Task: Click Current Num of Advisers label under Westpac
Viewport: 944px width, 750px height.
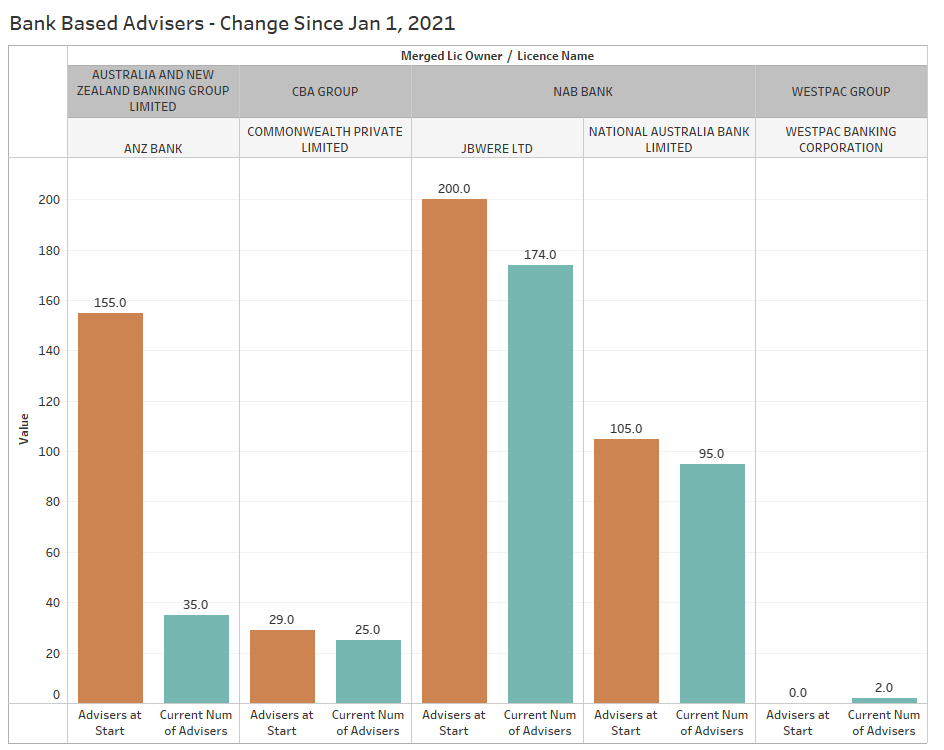Action: pos(884,723)
